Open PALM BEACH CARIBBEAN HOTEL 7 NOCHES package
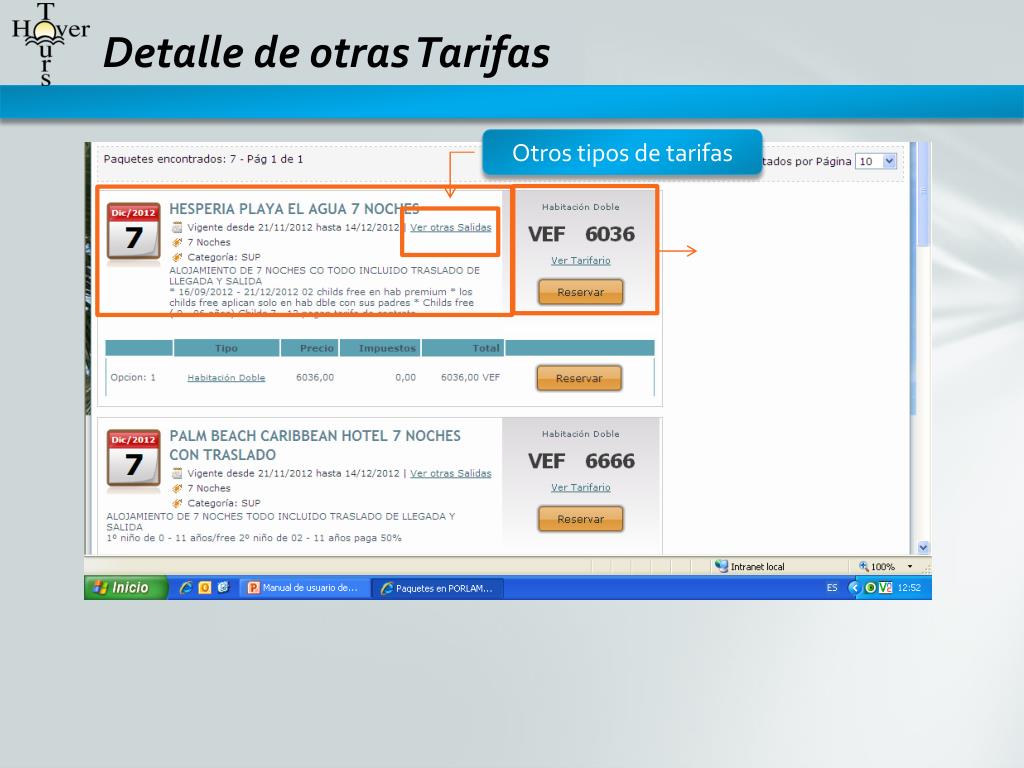Screen dimensions: 1024x768 pyautogui.click(x=315, y=445)
